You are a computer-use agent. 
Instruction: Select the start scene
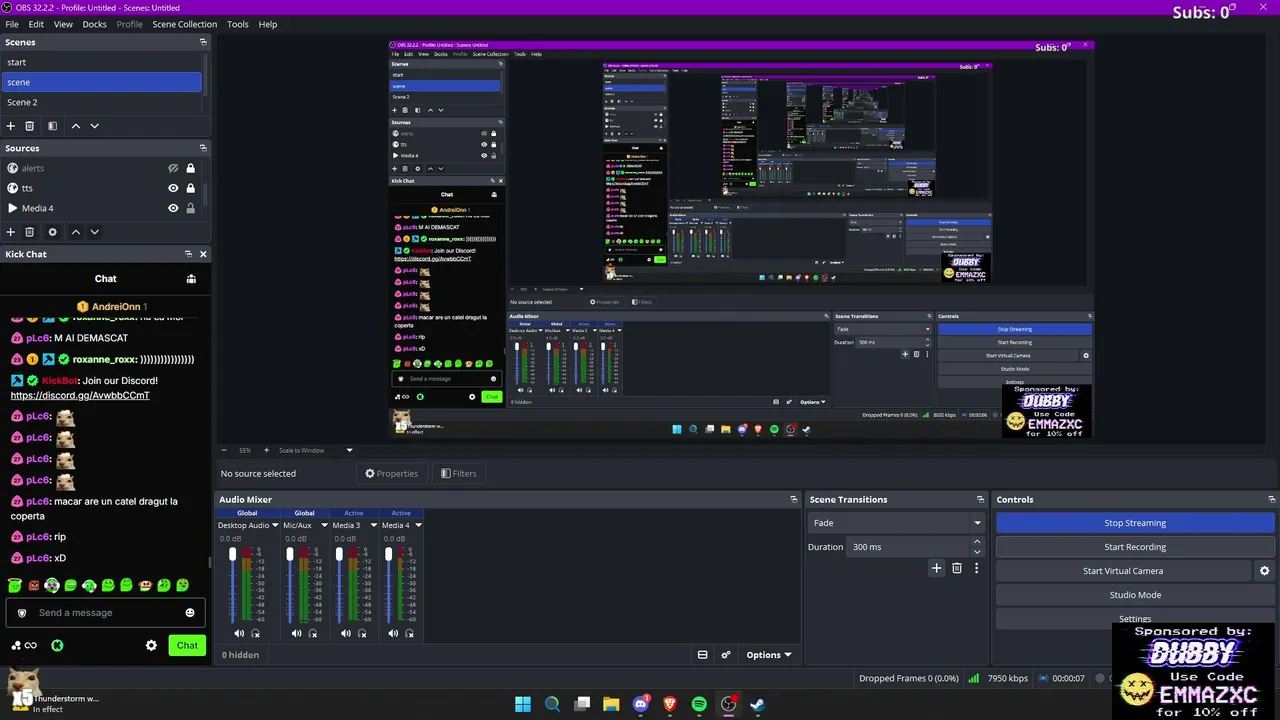[102, 62]
